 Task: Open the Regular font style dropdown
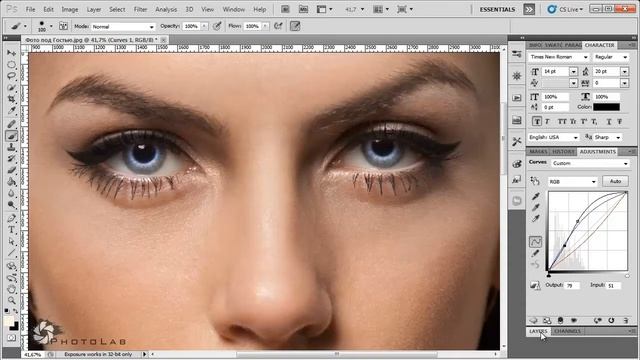pos(611,57)
